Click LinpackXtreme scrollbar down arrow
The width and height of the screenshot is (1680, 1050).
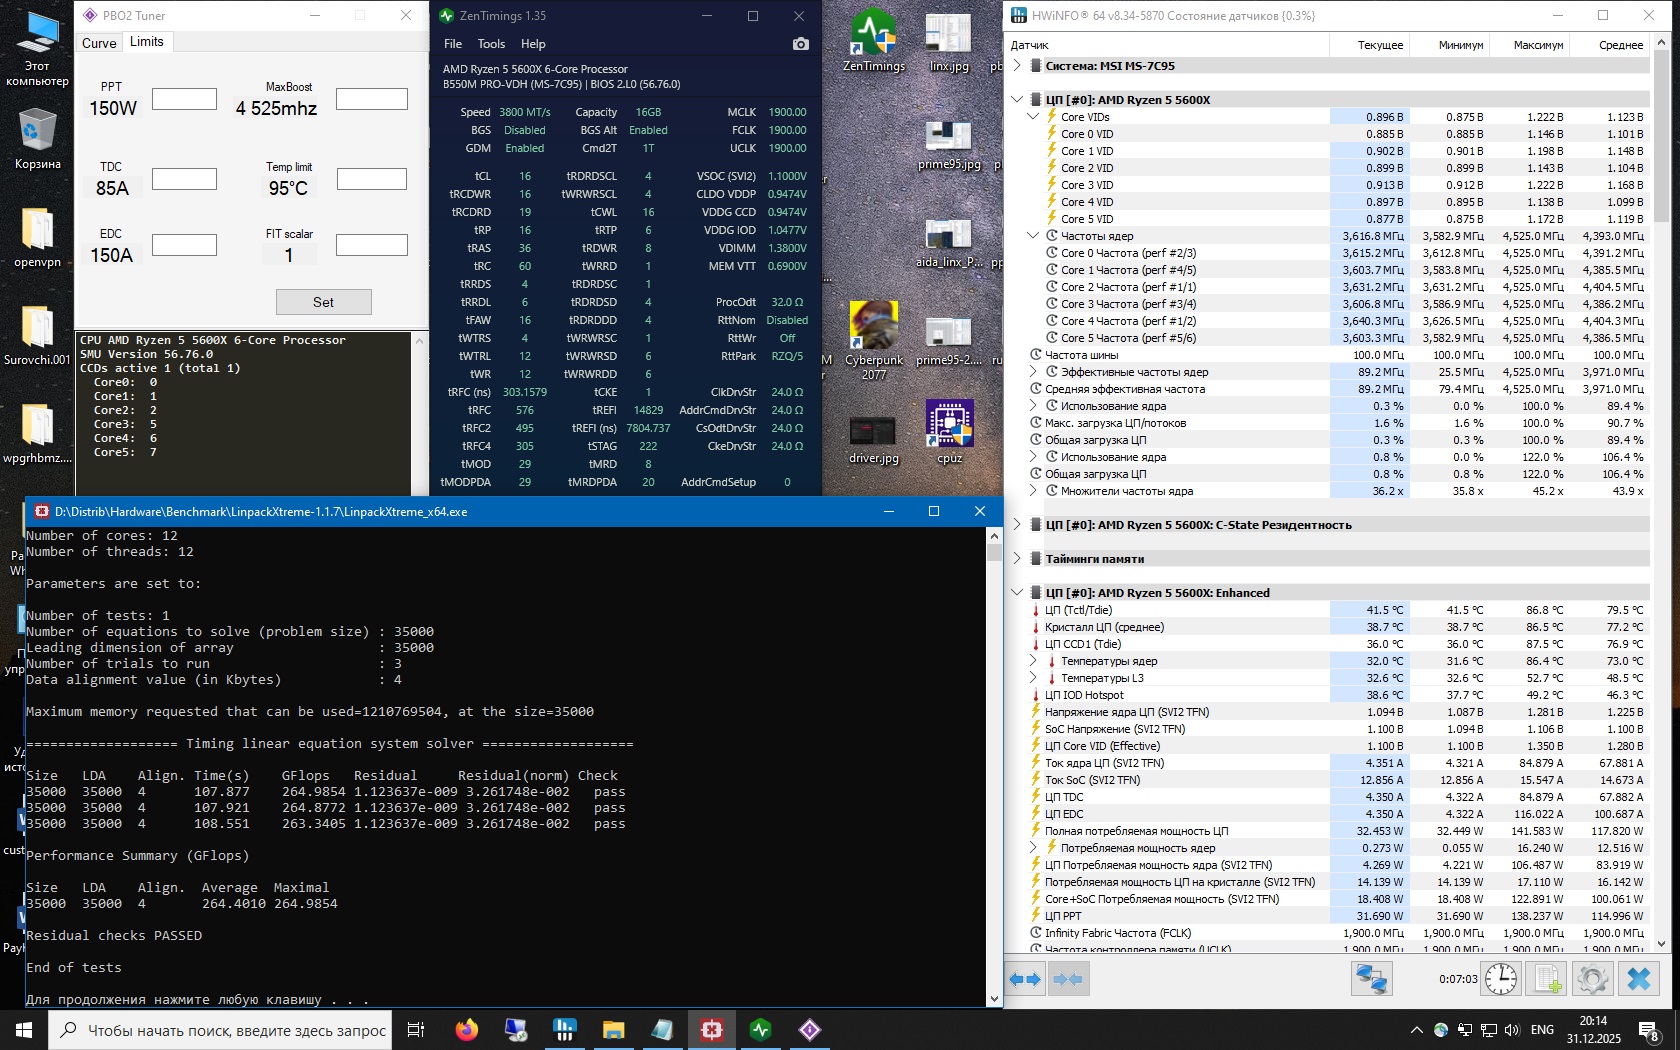tap(994, 998)
